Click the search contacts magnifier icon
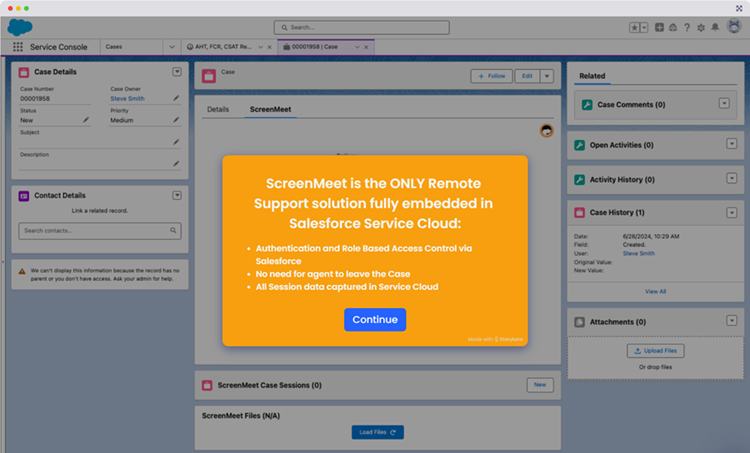Screen dimensions: 750x453 [173, 231]
